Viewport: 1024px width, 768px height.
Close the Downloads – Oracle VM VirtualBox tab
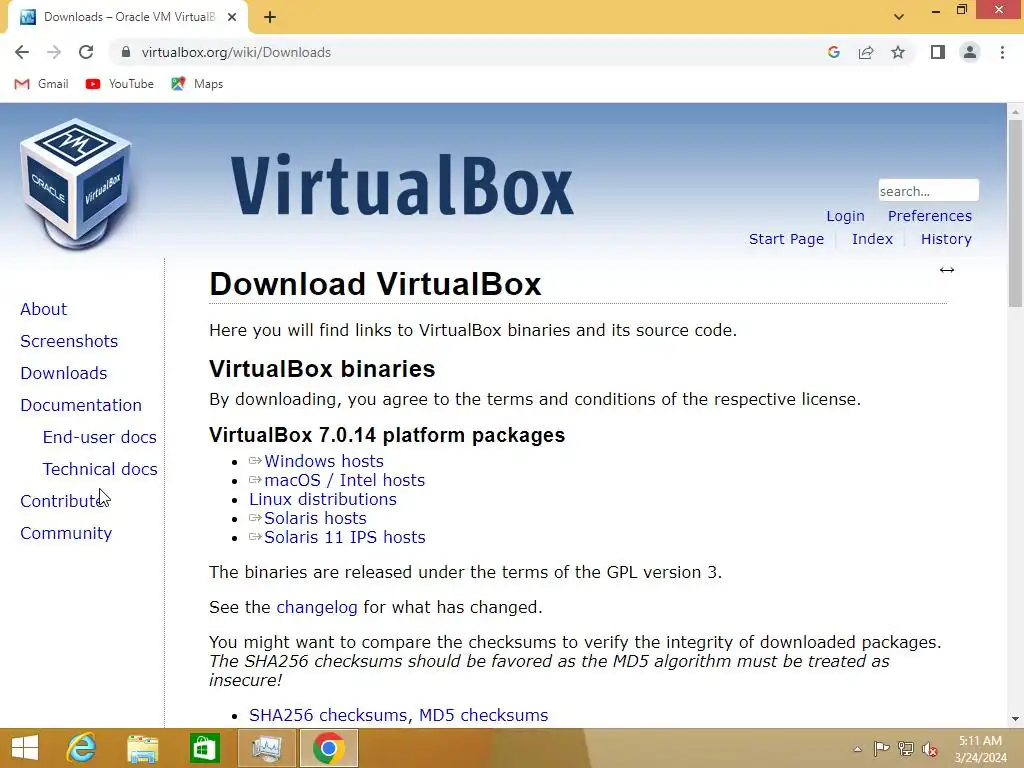pos(232,17)
